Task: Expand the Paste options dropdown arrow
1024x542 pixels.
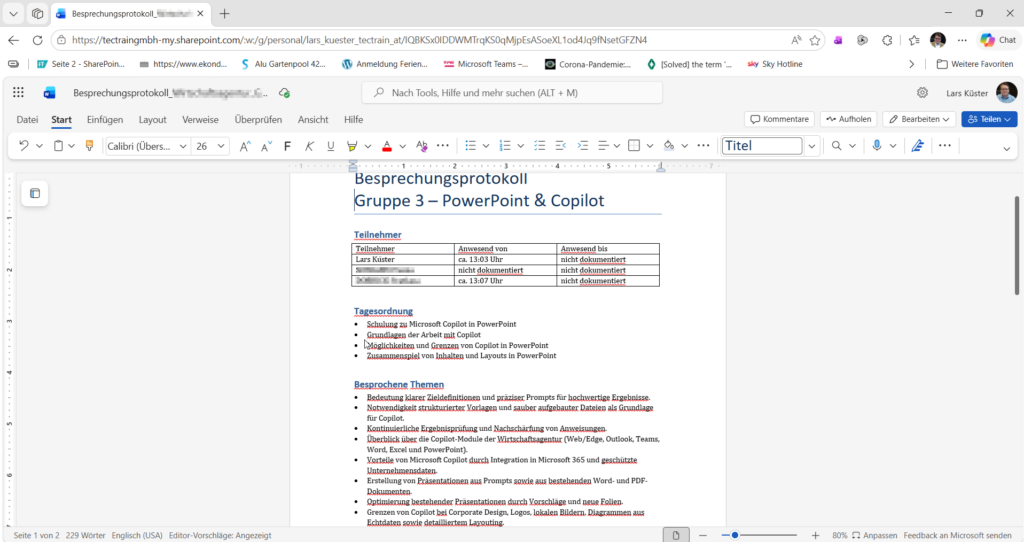Action: click(x=71, y=146)
